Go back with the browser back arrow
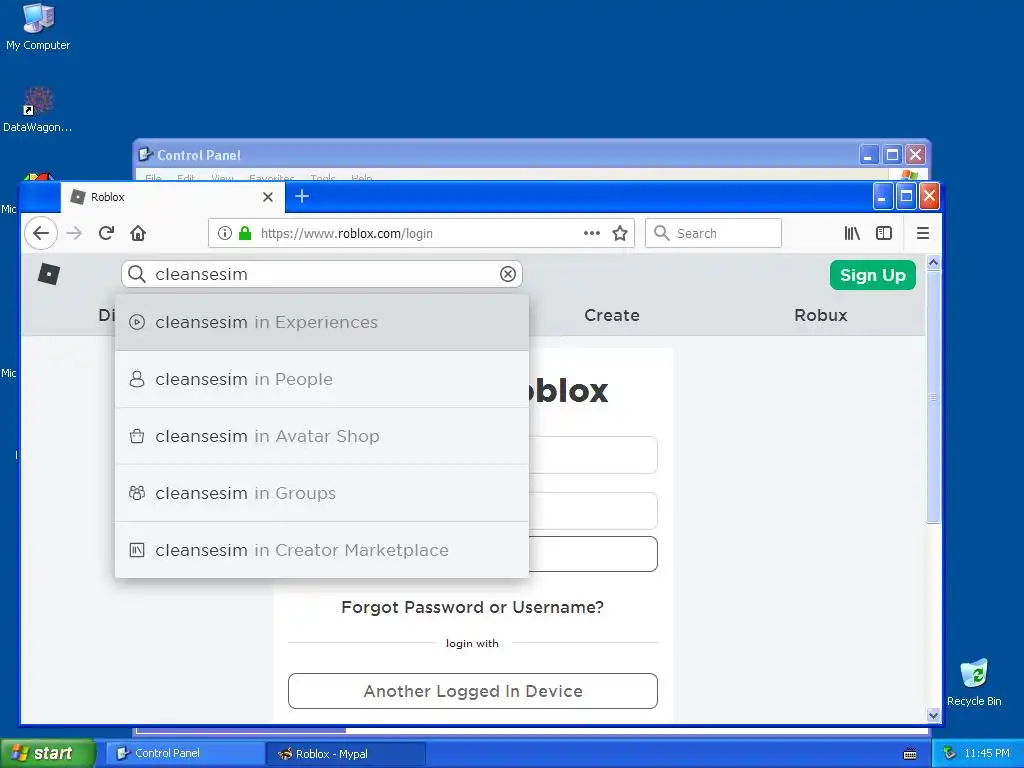 point(40,233)
